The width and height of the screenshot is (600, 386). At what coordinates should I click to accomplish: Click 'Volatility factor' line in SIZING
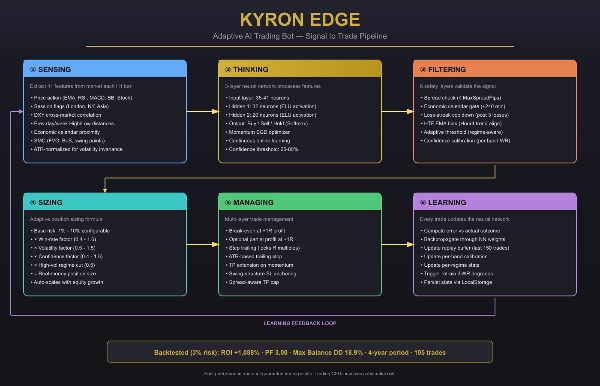click(x=63, y=248)
